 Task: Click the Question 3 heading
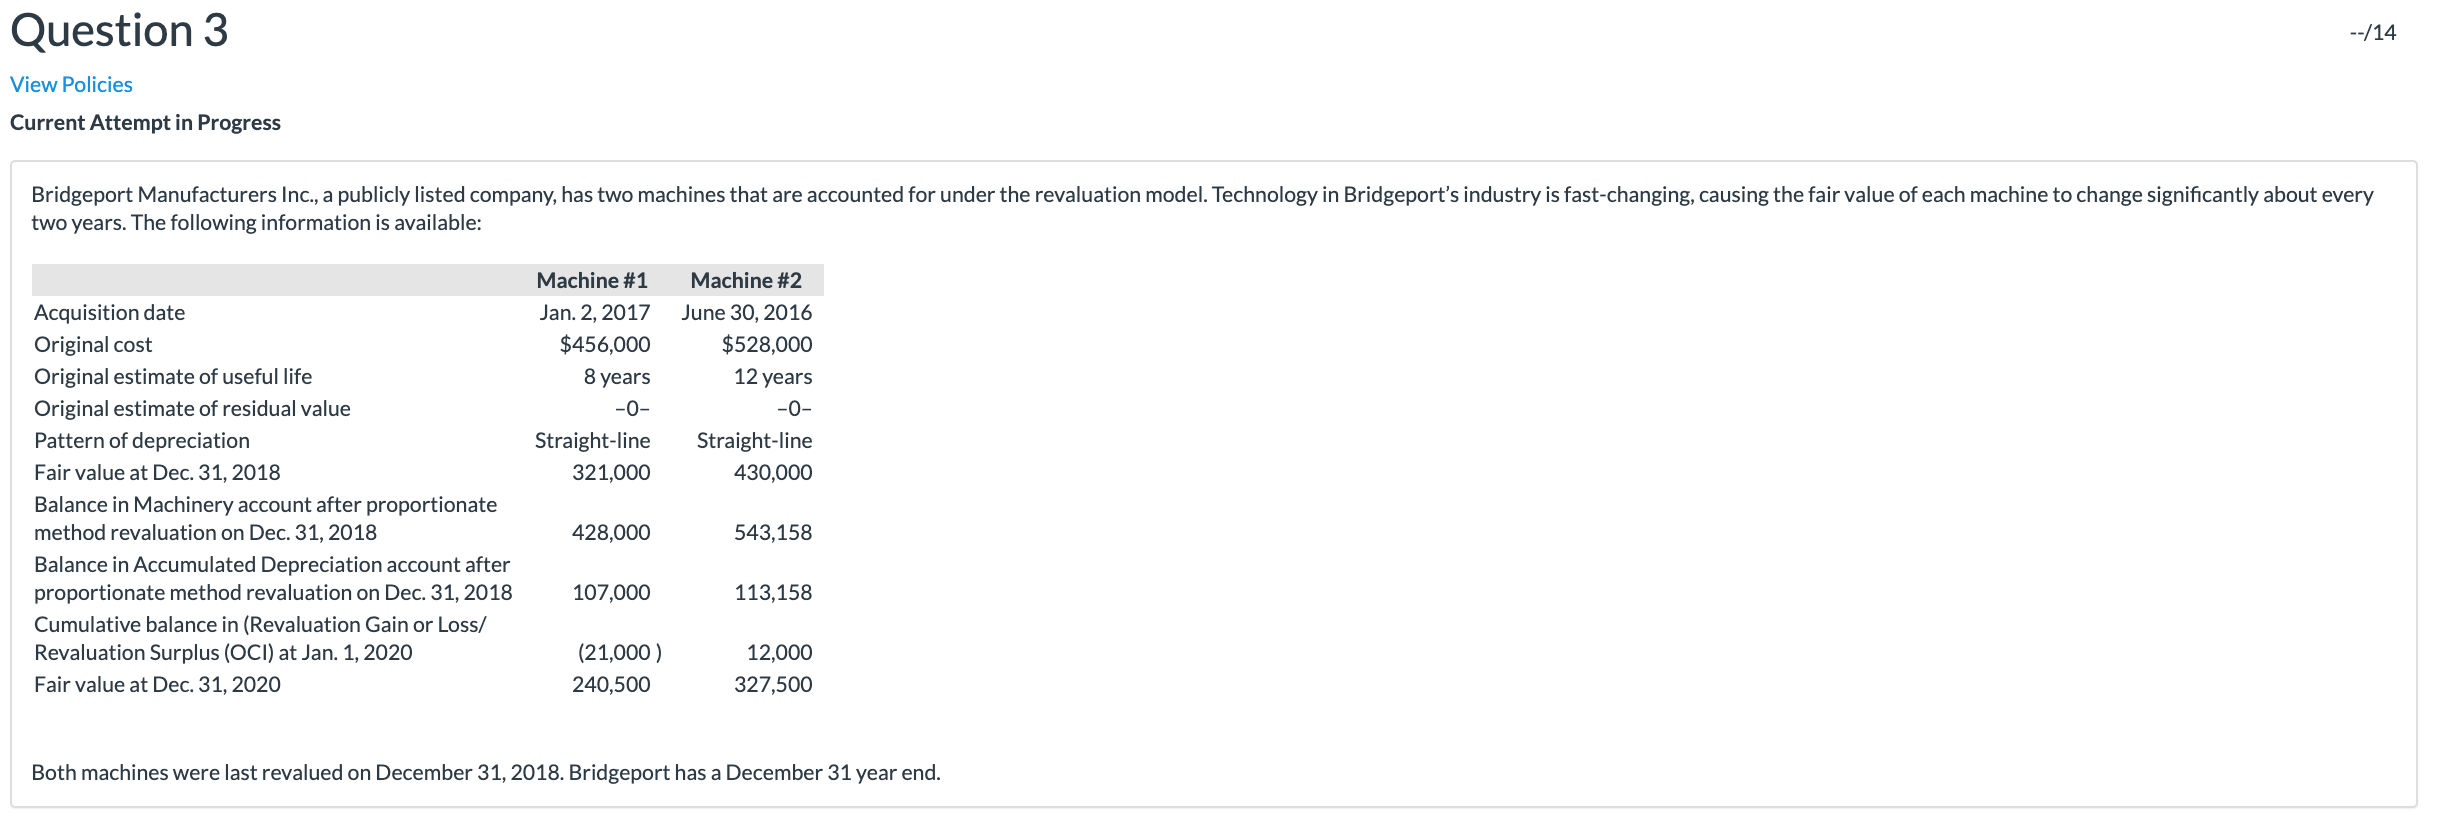[x=118, y=30]
